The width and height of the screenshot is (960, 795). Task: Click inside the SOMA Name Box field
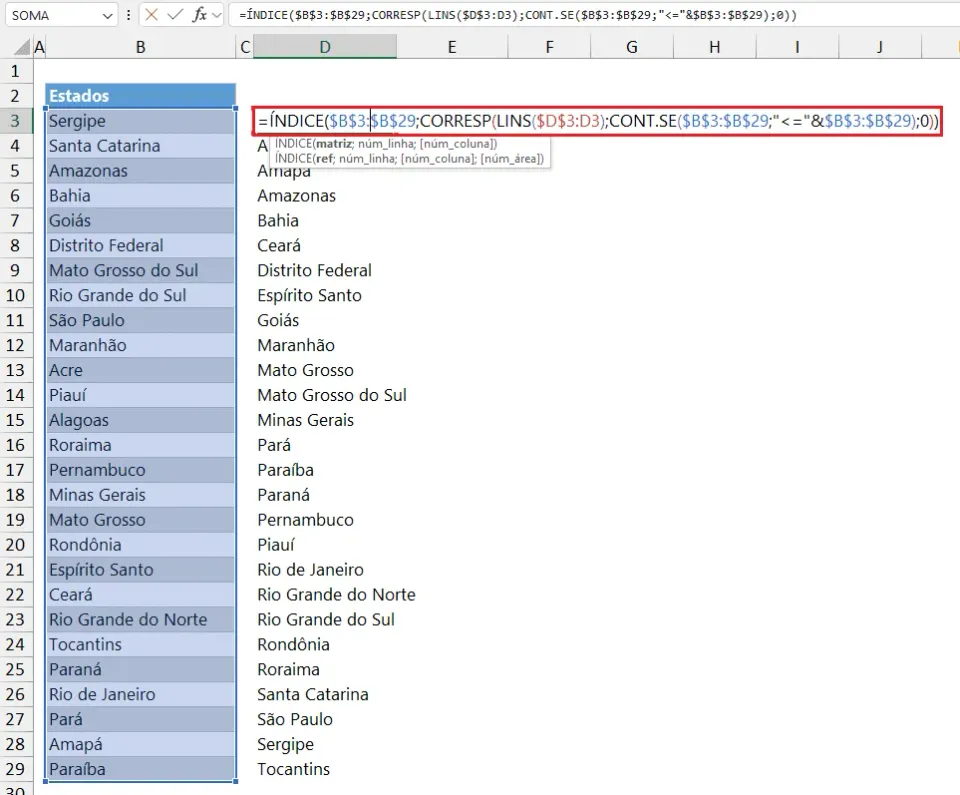click(53, 15)
